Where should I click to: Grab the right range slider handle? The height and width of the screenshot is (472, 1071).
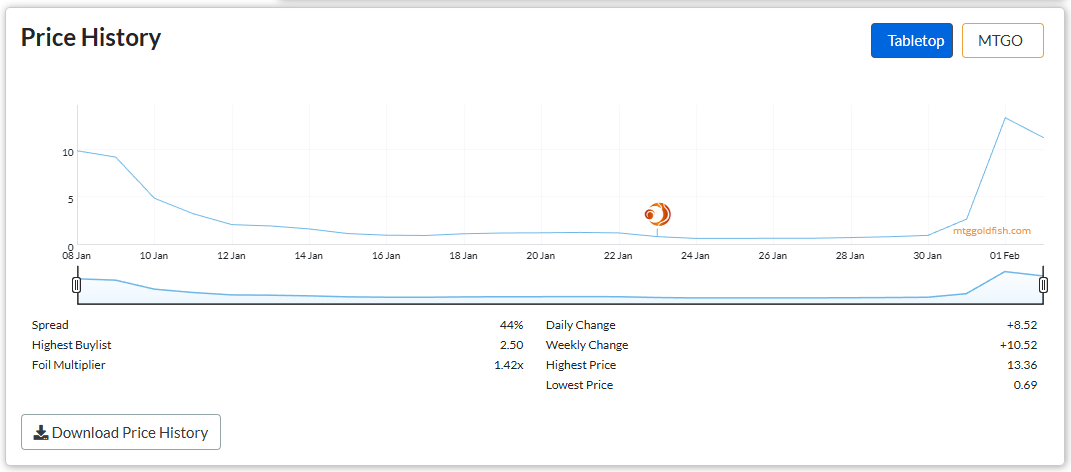click(x=1043, y=285)
